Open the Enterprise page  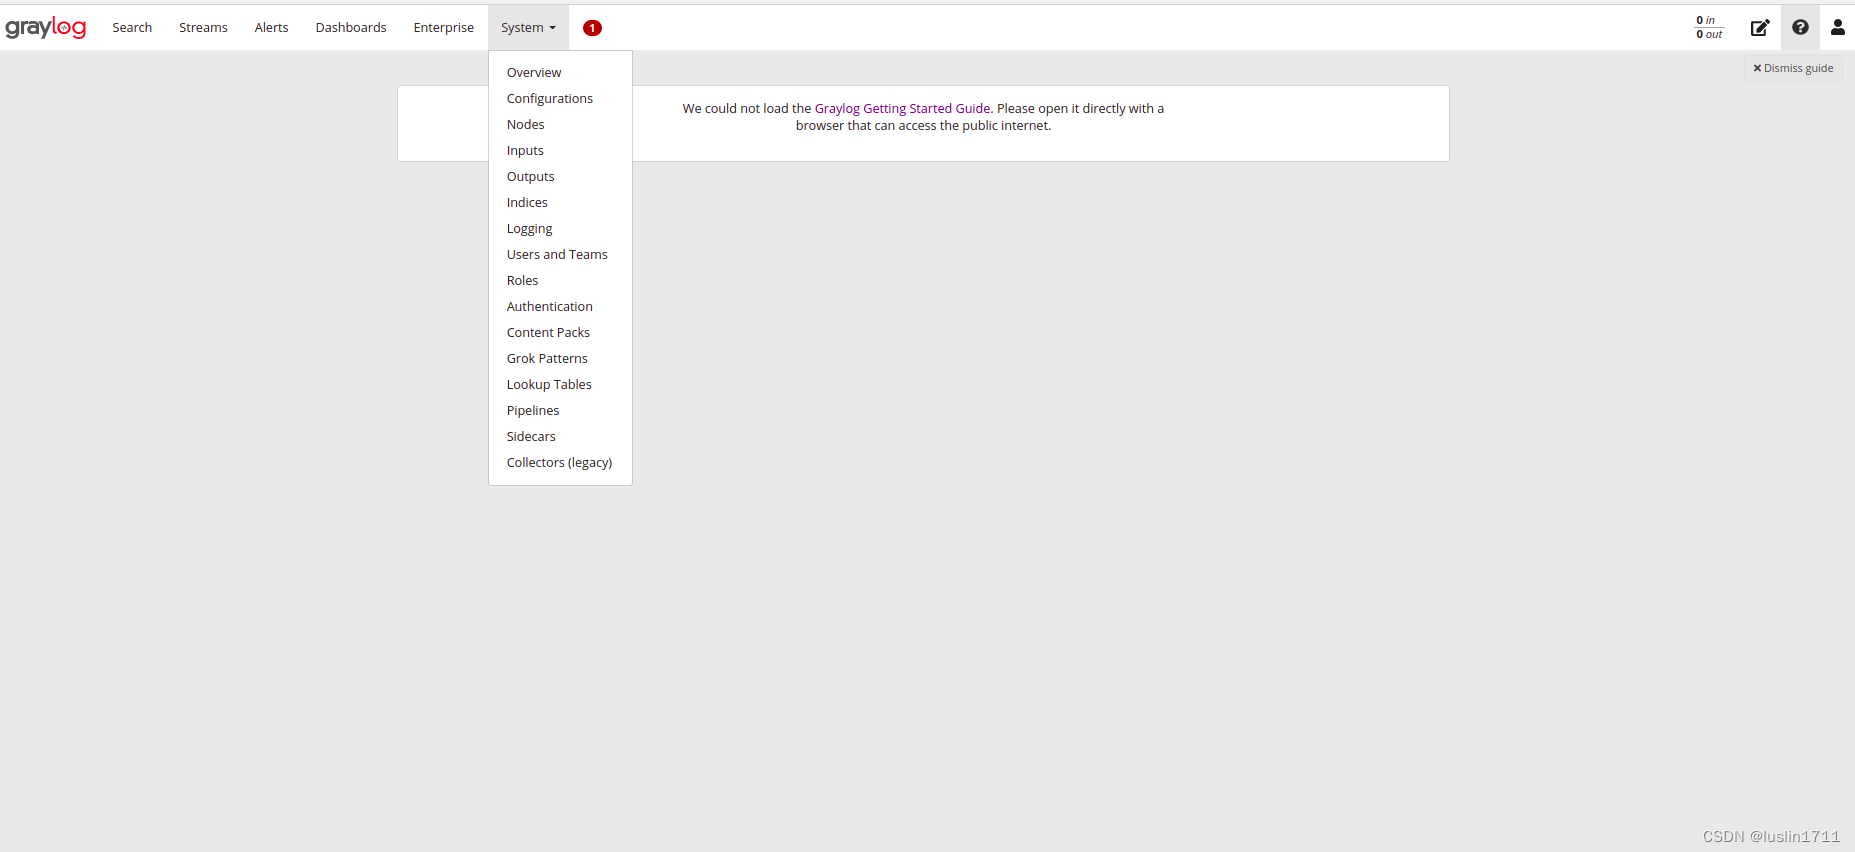[x=444, y=28]
